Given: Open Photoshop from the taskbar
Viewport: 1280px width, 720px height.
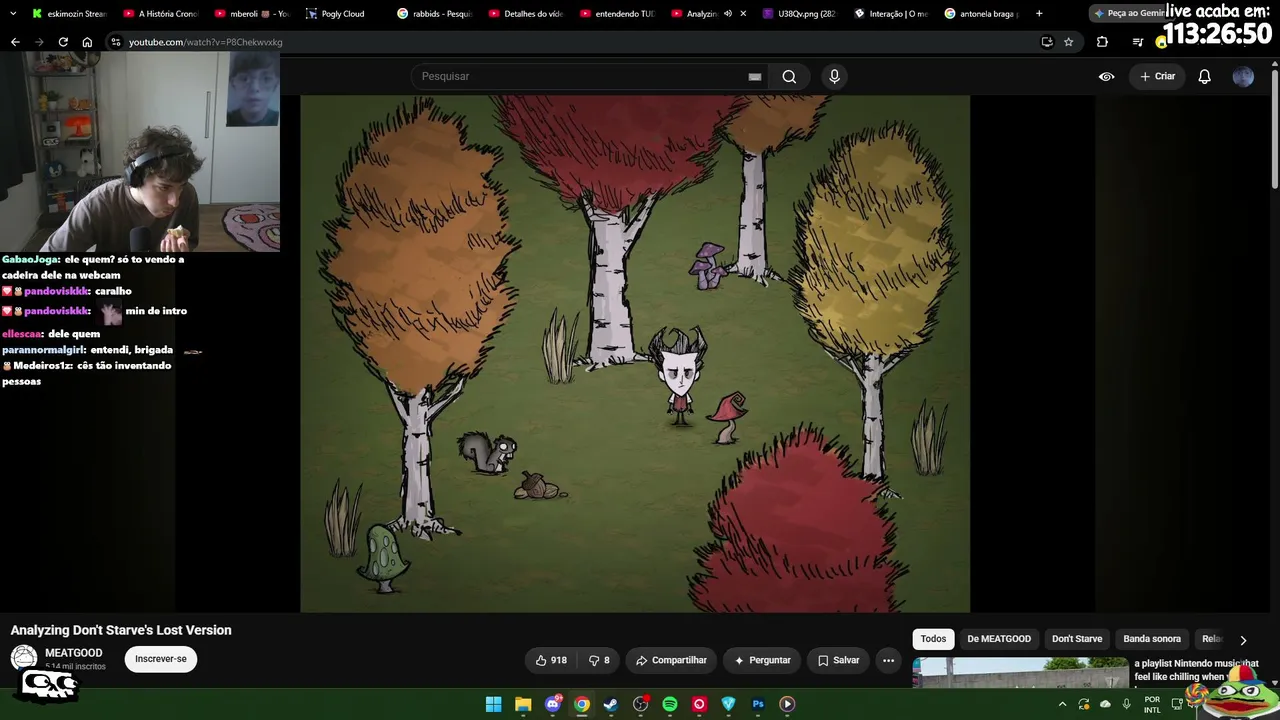Looking at the screenshot, I should [758, 704].
